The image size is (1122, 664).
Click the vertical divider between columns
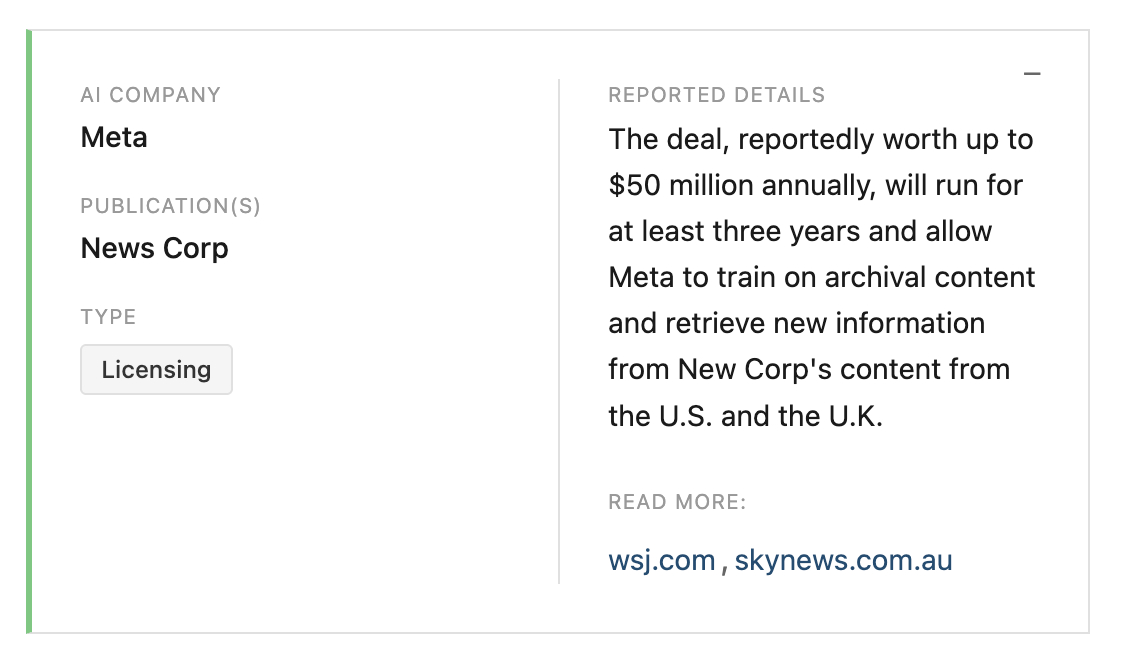click(559, 331)
